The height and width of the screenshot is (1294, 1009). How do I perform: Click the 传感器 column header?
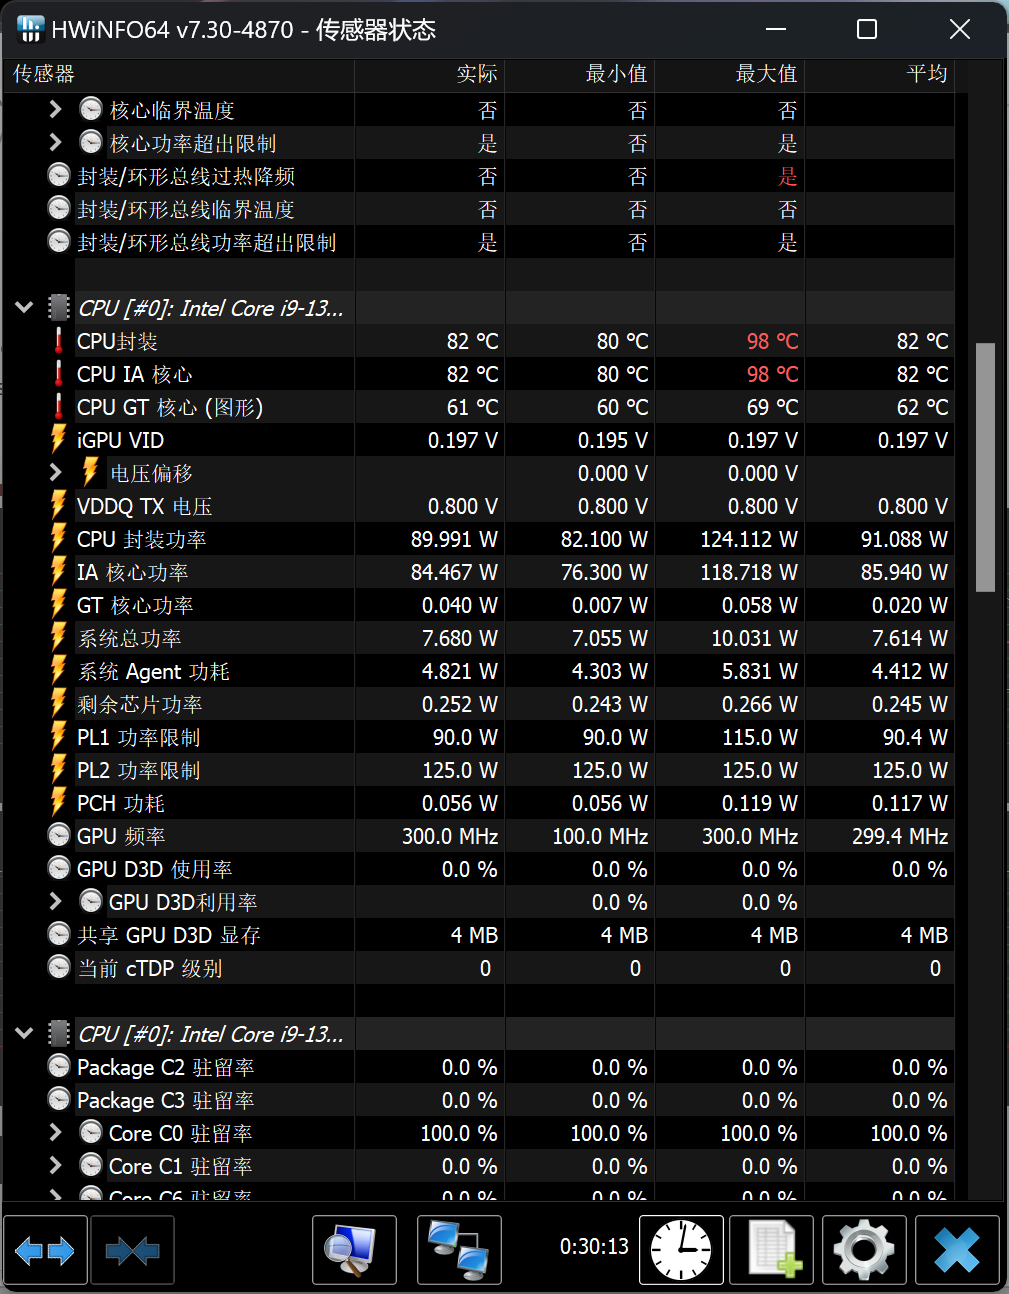tap(179, 74)
